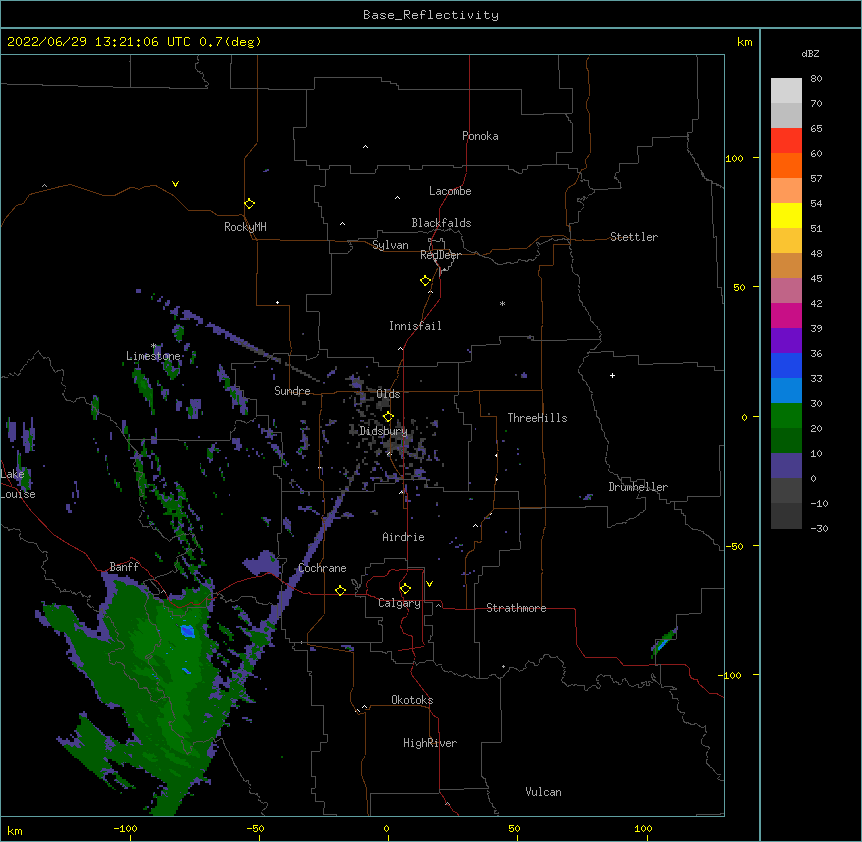Pick the magenta 39–42 dBZ legend swatch

pos(786,315)
